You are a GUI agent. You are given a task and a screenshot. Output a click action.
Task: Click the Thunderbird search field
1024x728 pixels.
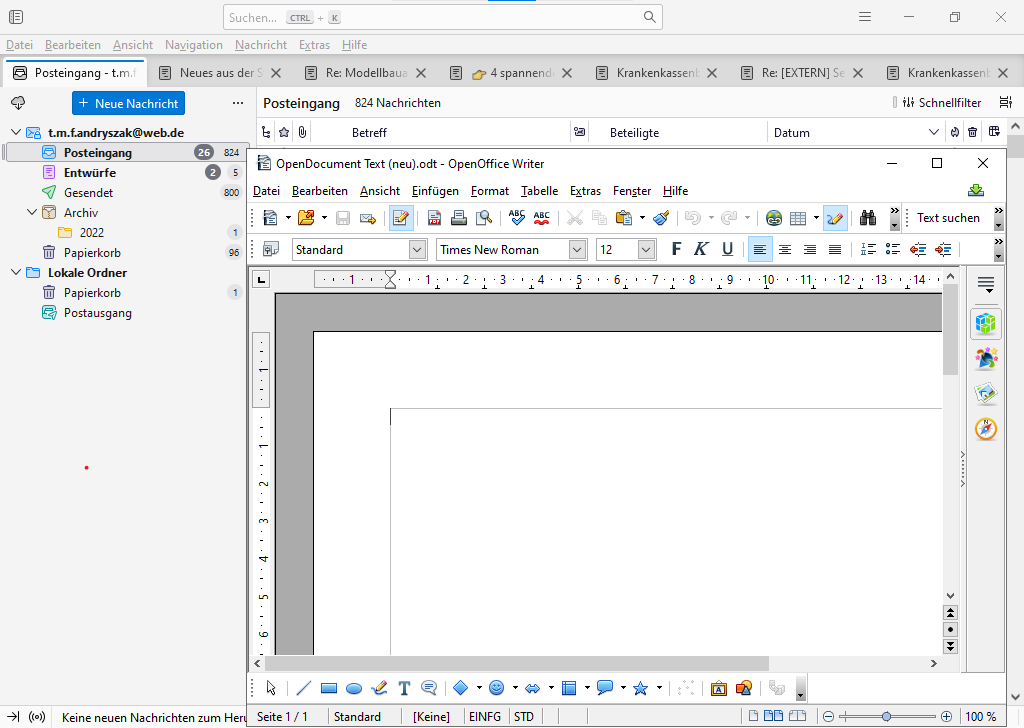coord(440,17)
